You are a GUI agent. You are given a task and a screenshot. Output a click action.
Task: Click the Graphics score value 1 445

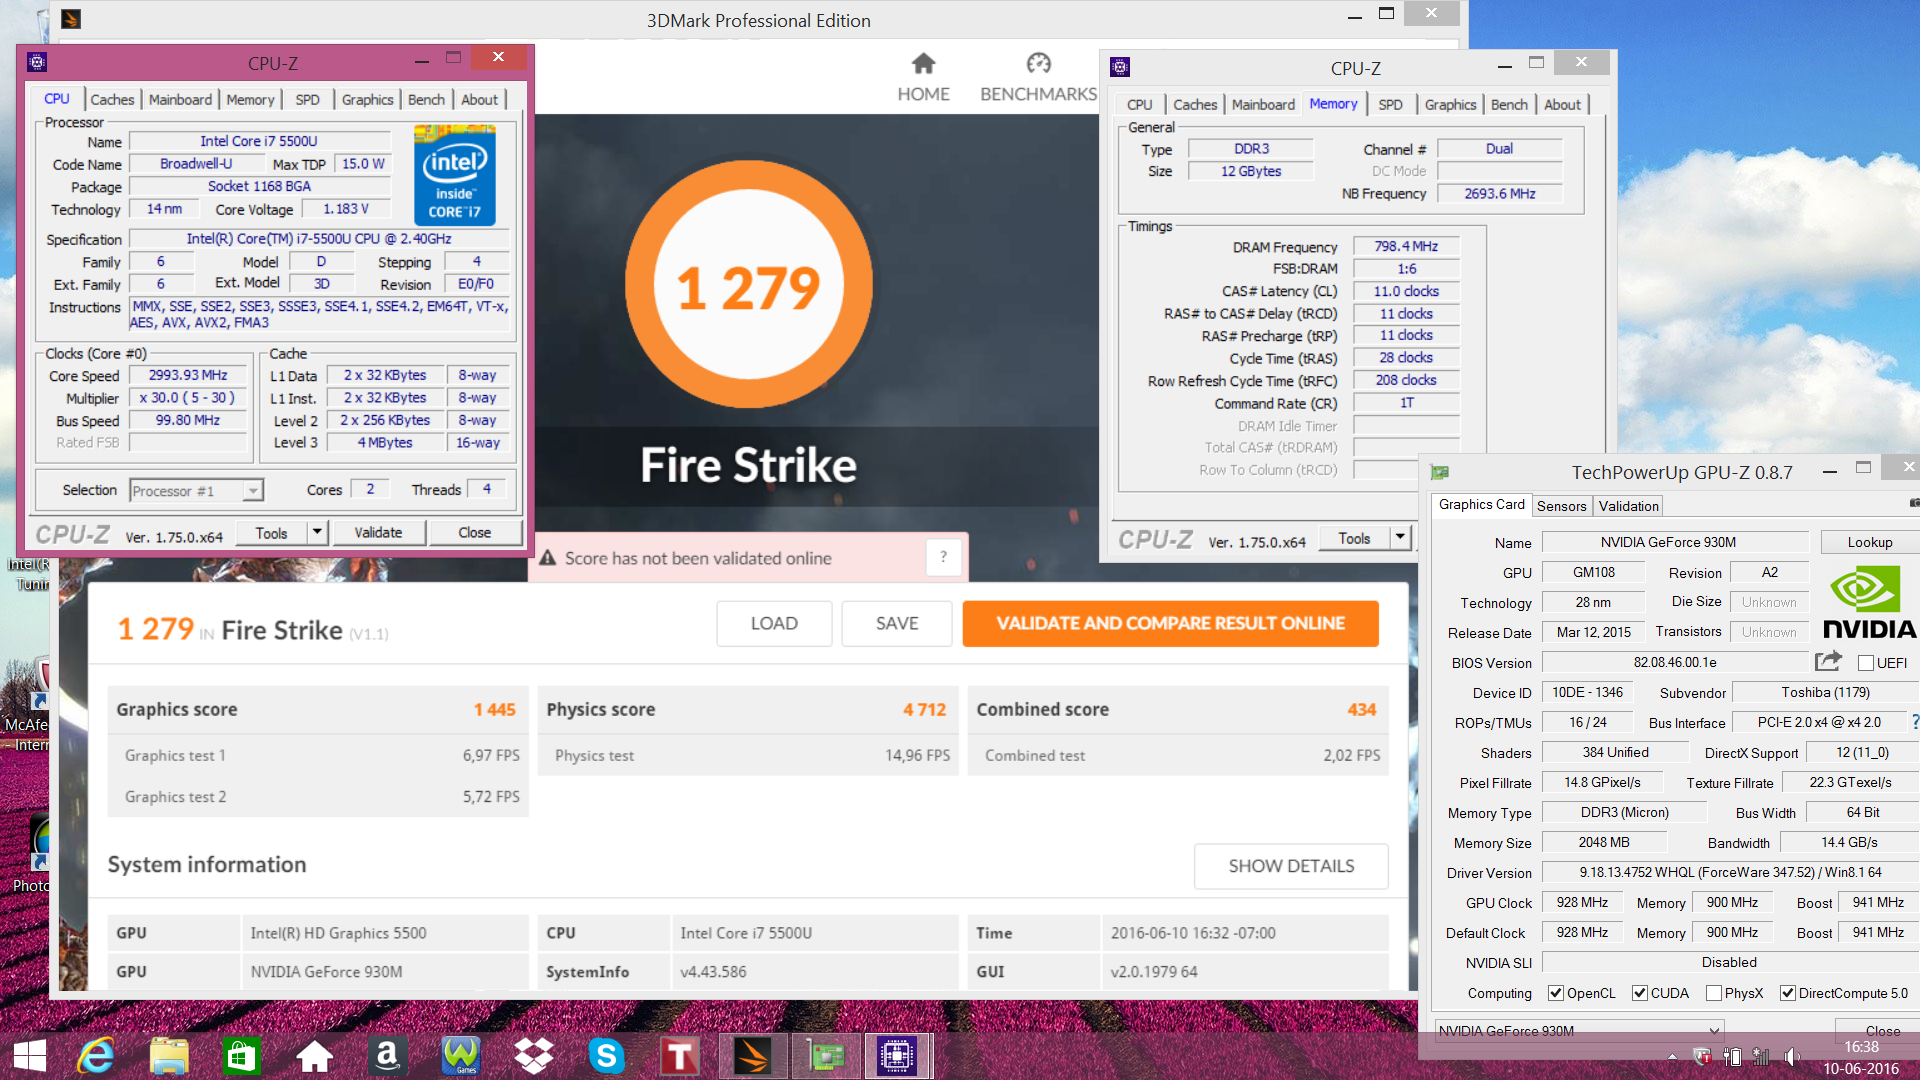[x=495, y=709]
